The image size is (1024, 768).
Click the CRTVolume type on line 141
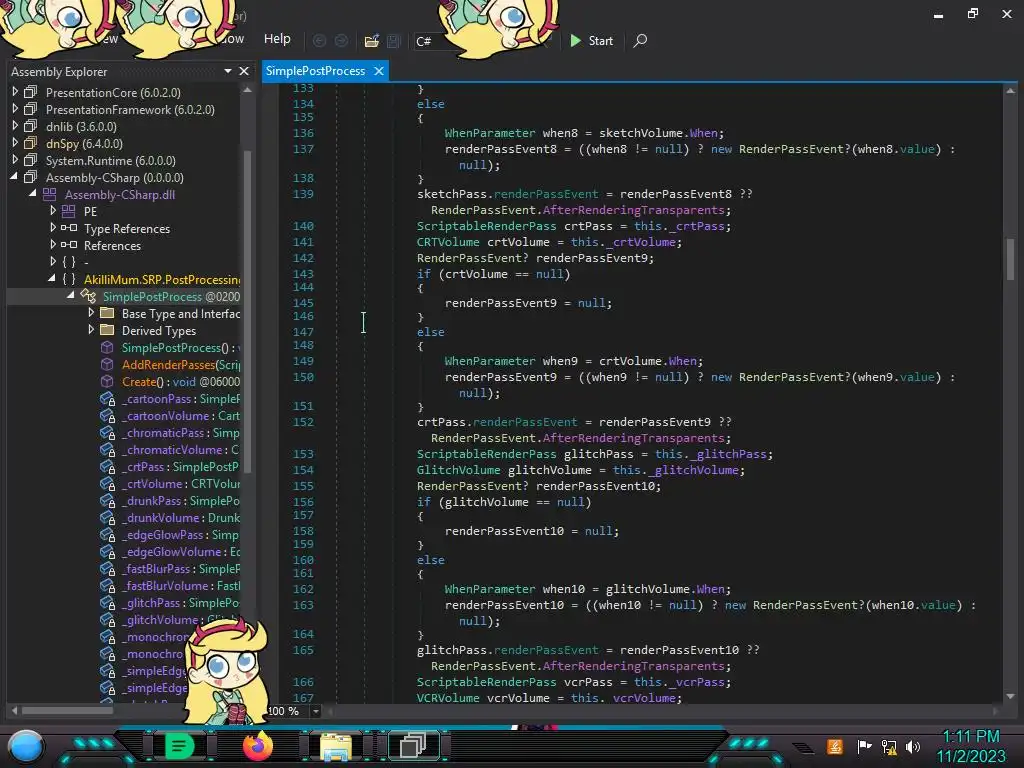[448, 242]
